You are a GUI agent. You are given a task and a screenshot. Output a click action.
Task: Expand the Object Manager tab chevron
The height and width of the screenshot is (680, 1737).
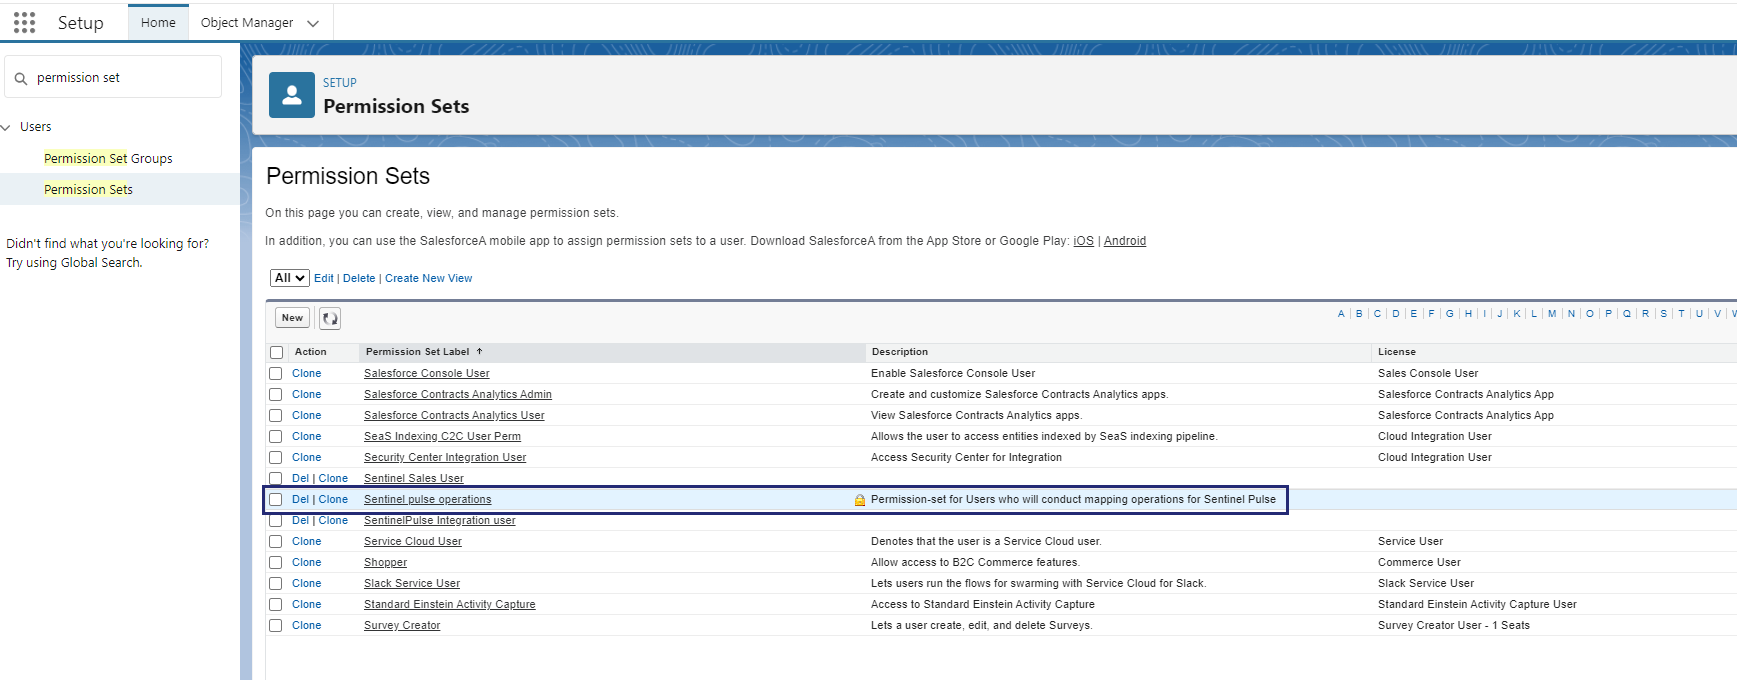[x=313, y=23]
